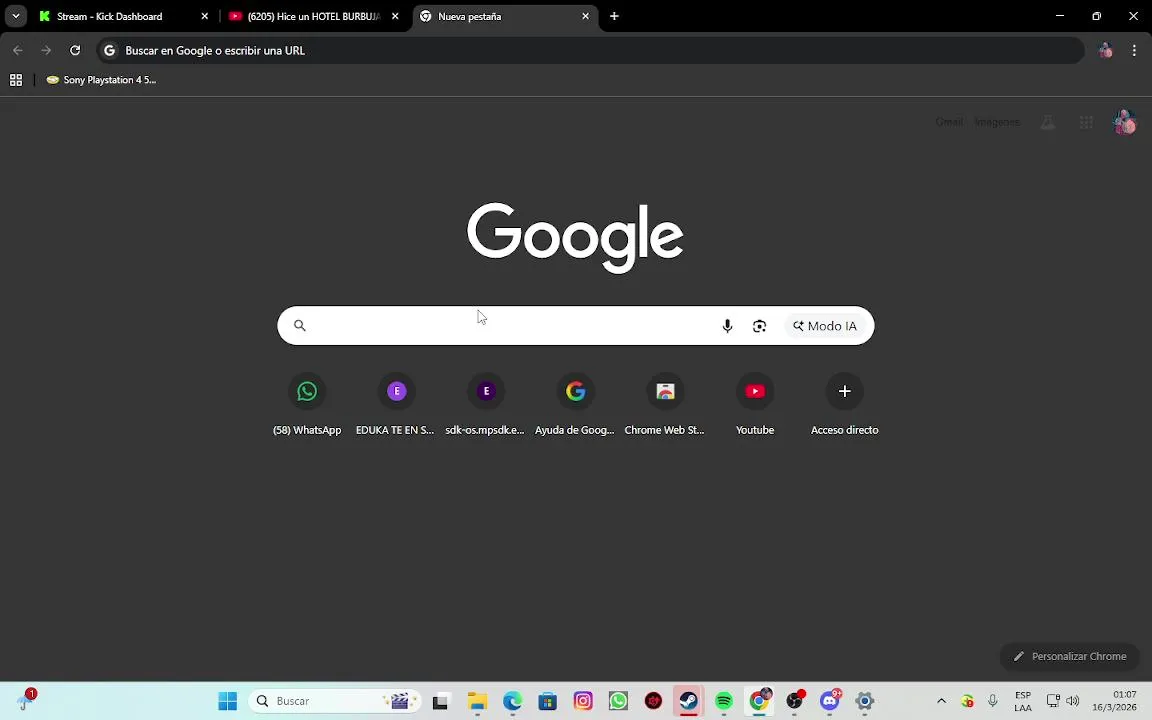Open Modo IA search mode
1152x720 pixels.
point(824,325)
